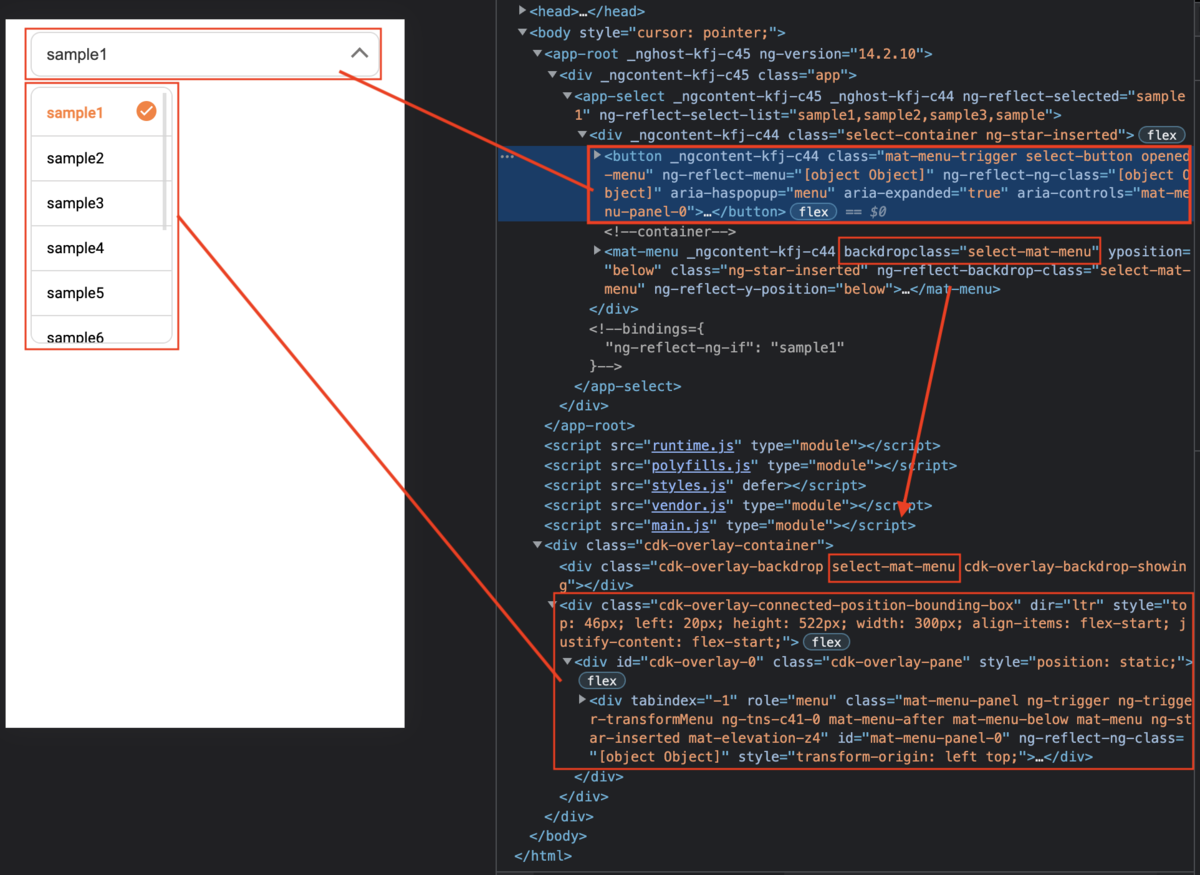Collapse the select-container div node

583,135
